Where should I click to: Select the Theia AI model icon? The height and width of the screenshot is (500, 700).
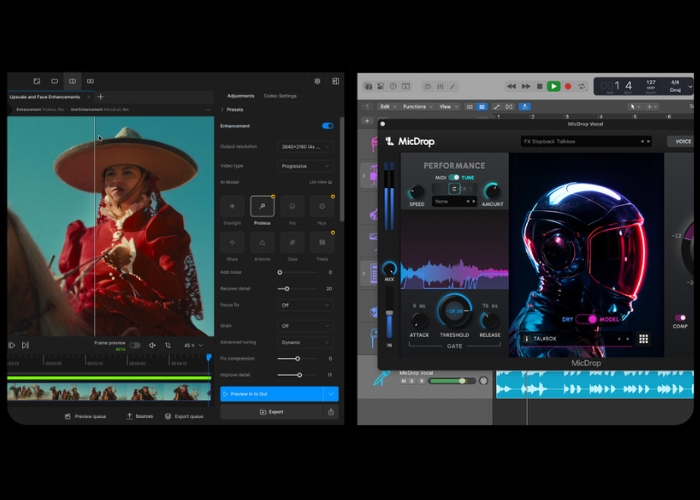pyautogui.click(x=322, y=242)
